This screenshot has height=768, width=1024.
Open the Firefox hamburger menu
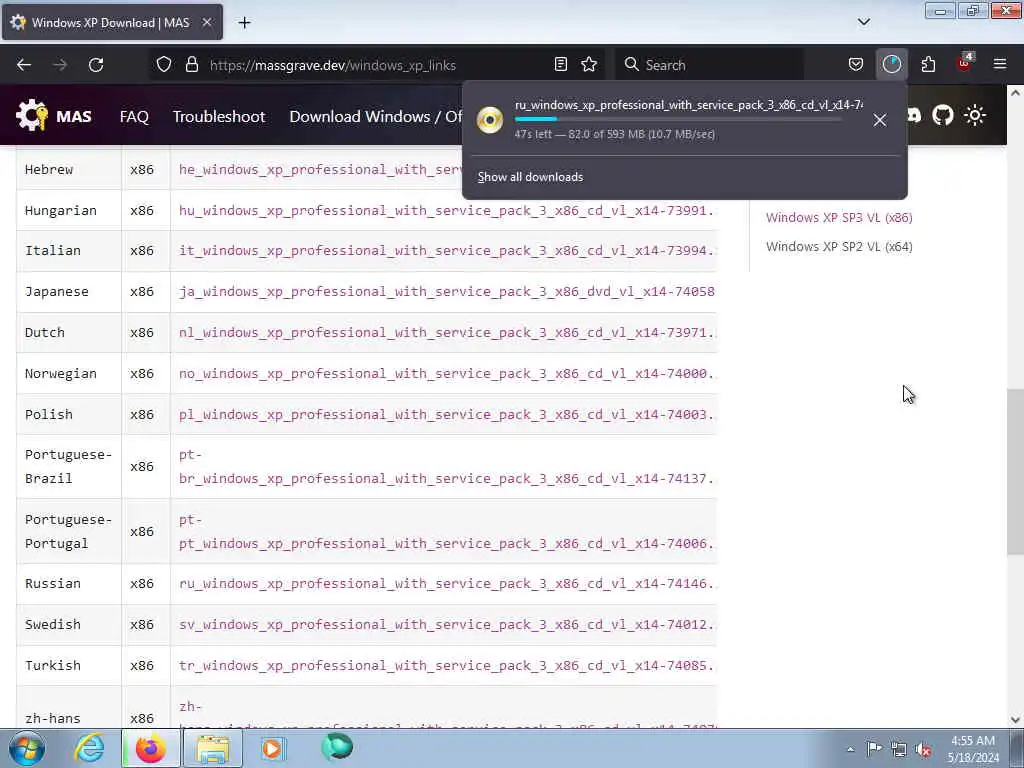(1000, 64)
